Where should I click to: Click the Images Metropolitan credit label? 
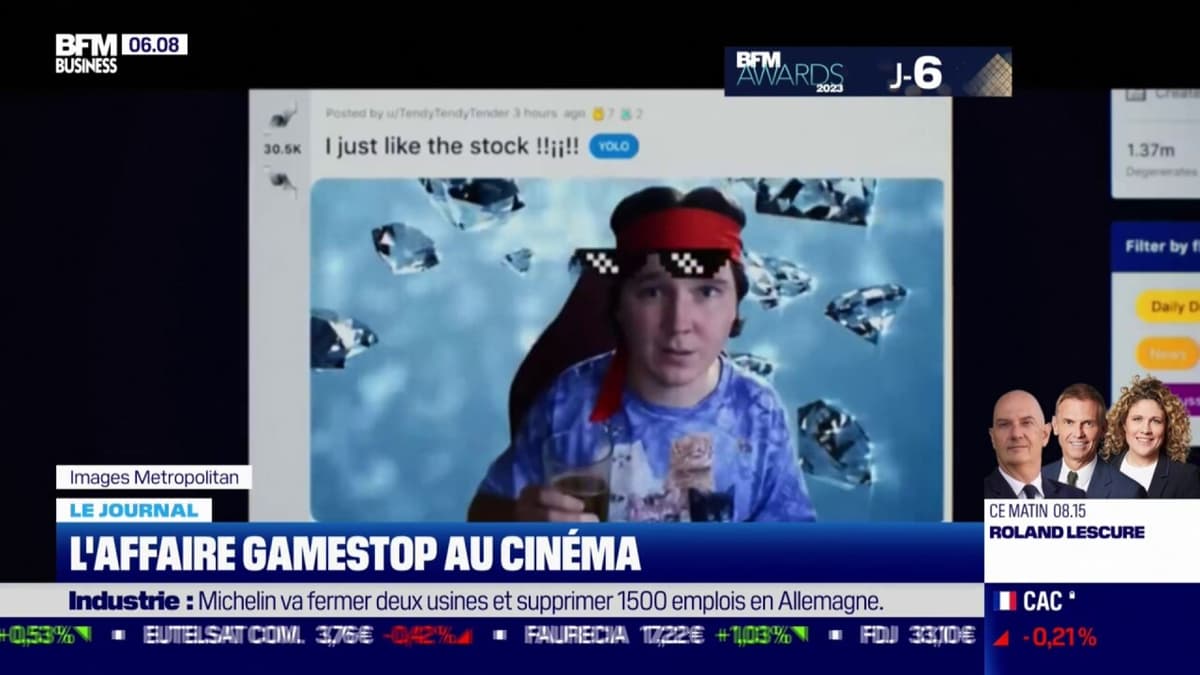(x=153, y=478)
